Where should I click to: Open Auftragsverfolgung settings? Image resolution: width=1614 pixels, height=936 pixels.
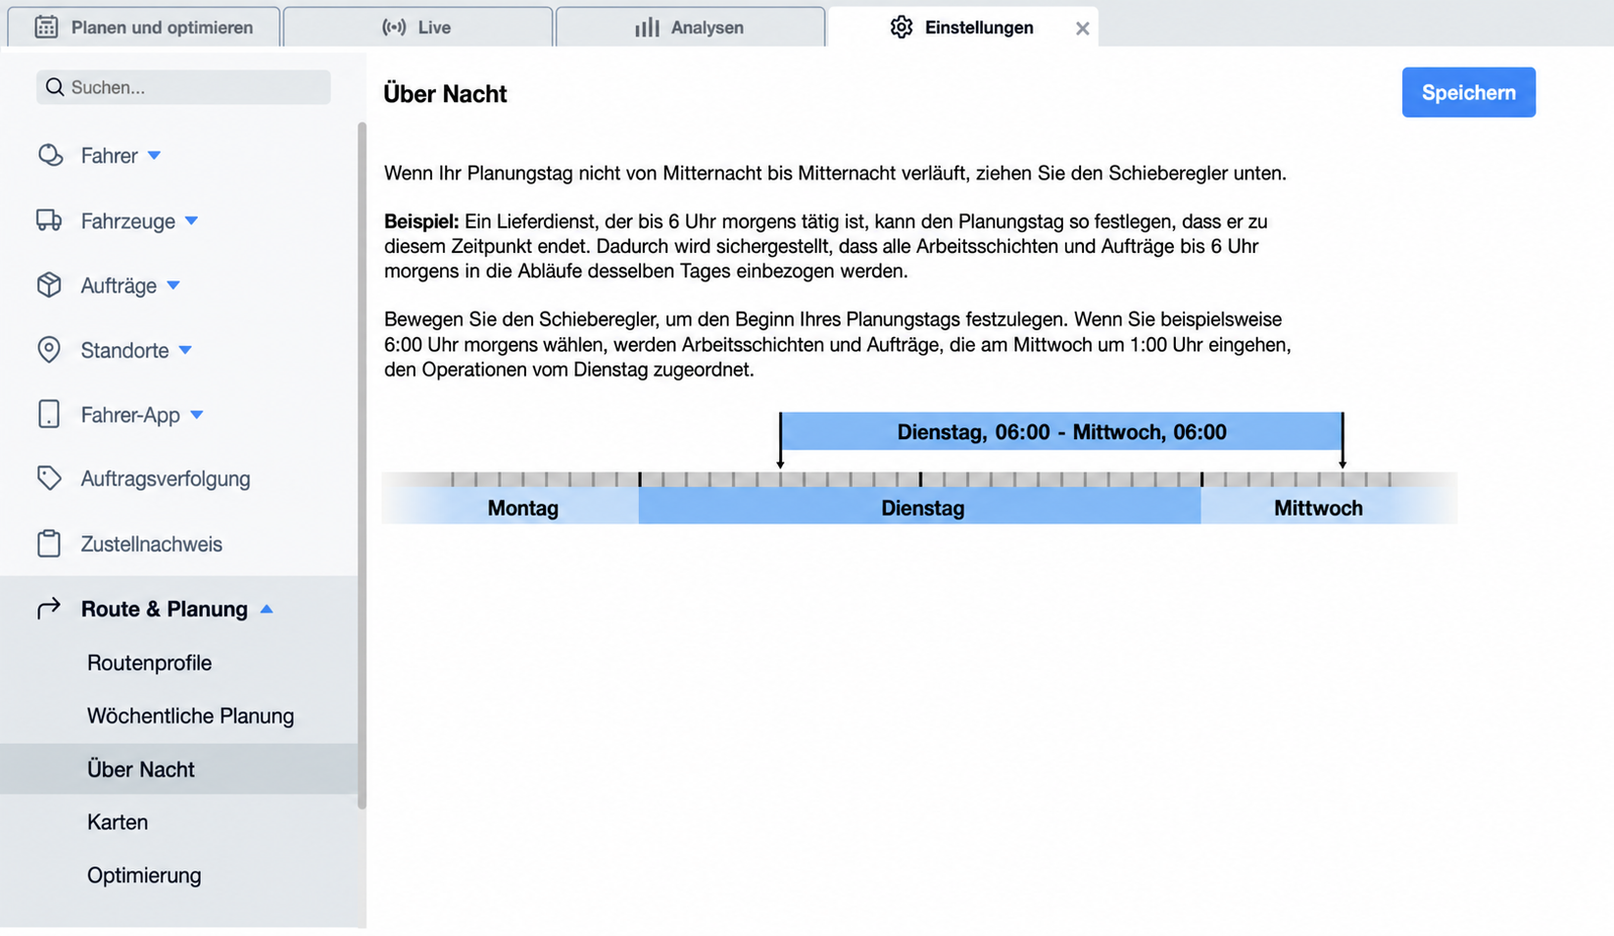165,478
